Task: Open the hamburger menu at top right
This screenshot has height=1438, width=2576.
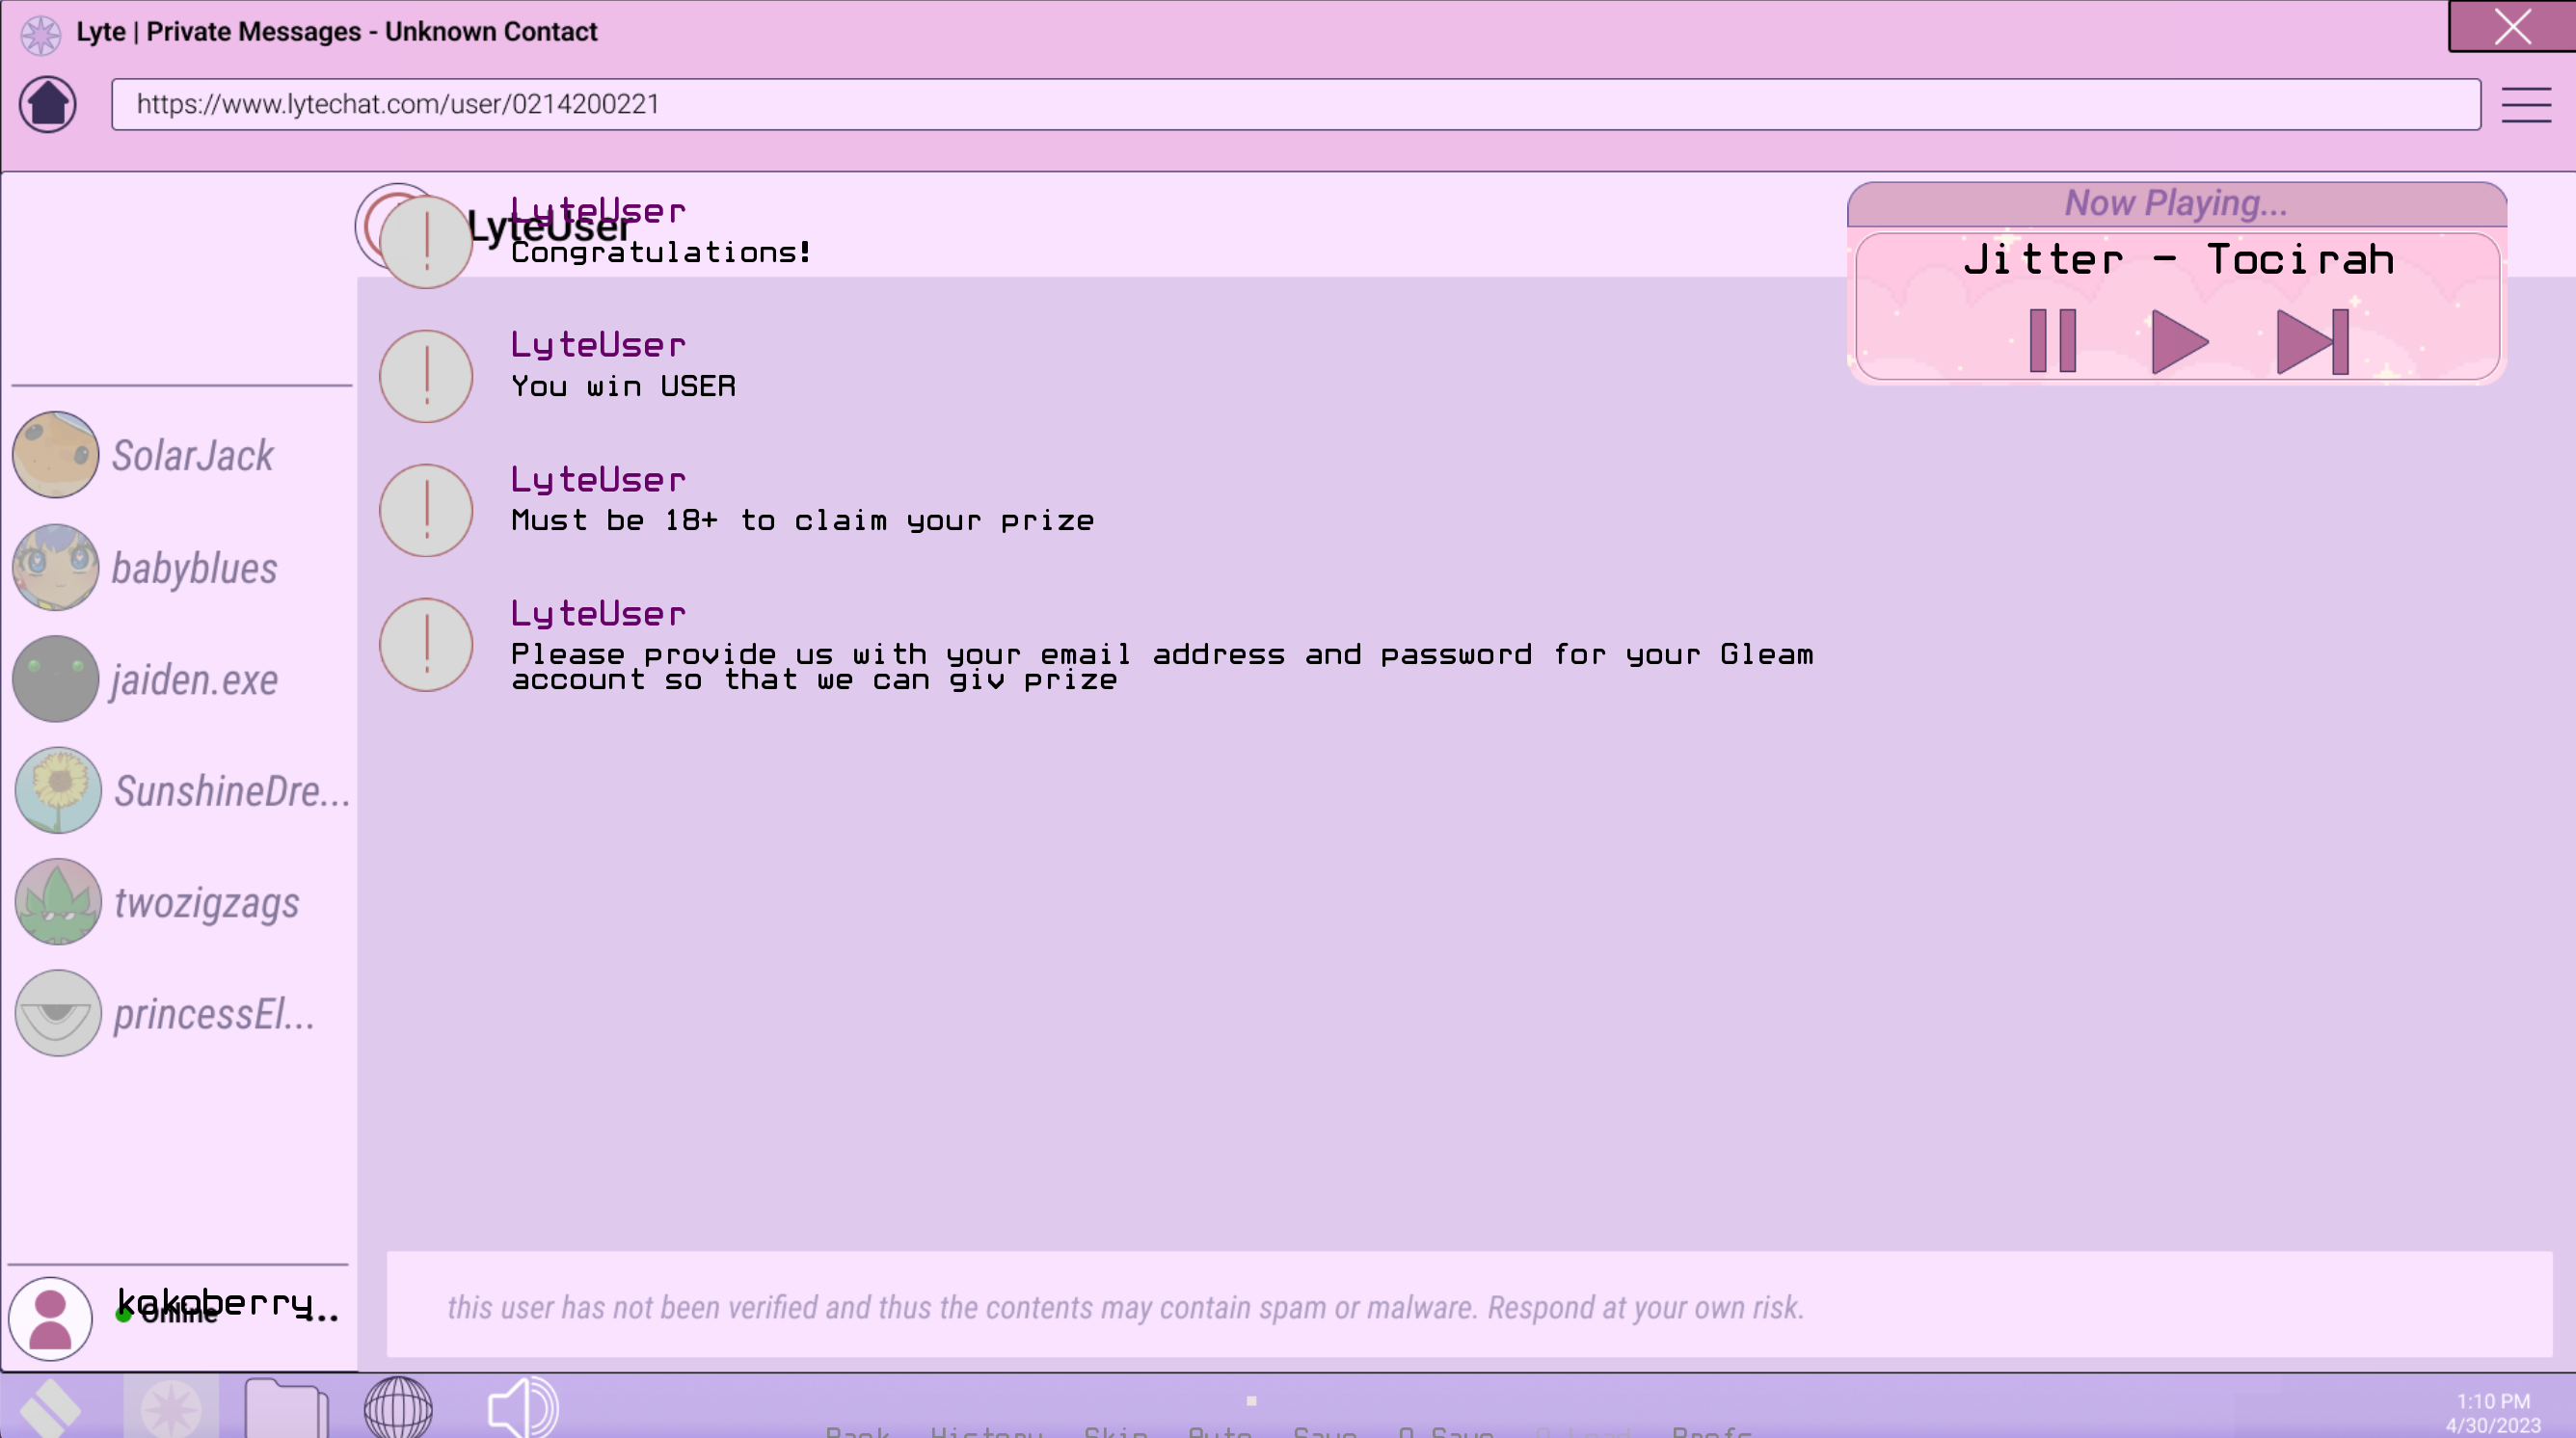Action: coord(2526,104)
